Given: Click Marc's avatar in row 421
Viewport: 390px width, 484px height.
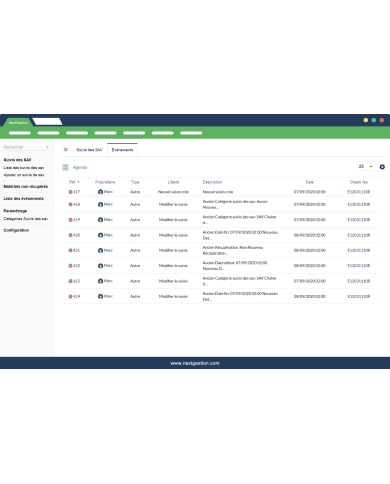Looking at the screenshot, I should (100, 250).
